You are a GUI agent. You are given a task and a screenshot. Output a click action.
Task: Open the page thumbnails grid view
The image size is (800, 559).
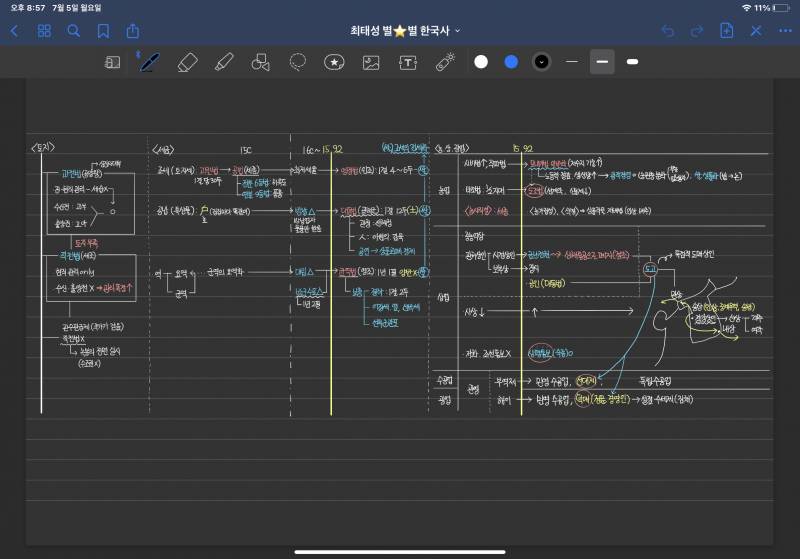pos(44,31)
